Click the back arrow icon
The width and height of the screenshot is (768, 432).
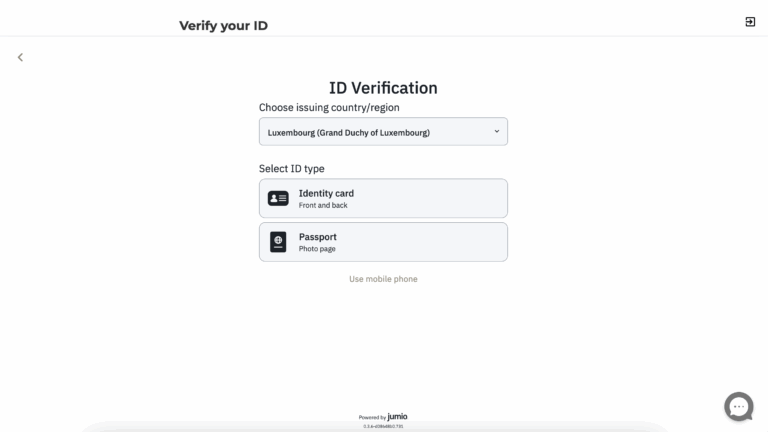tap(20, 57)
